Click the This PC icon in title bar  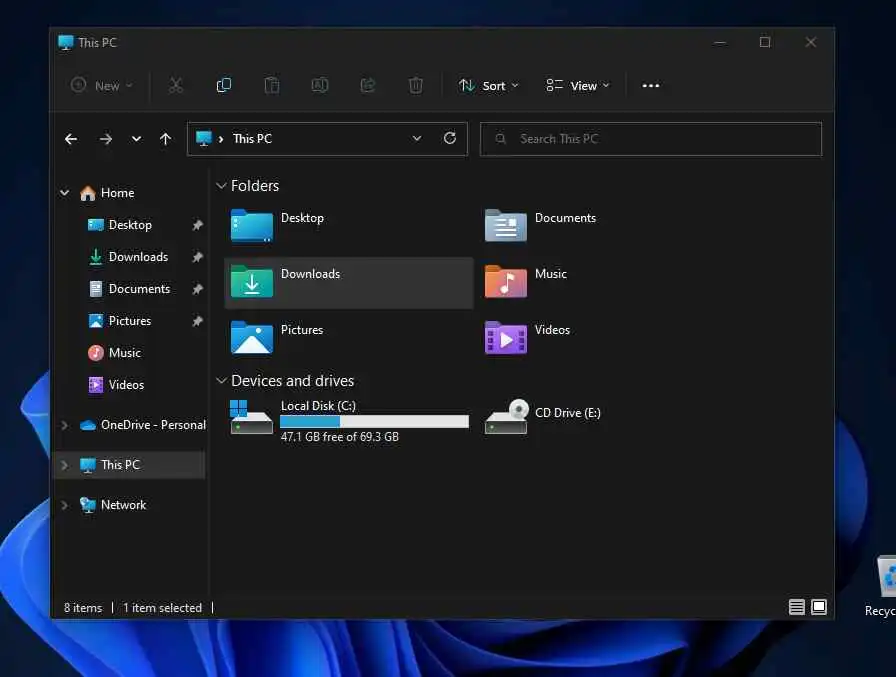tap(66, 42)
